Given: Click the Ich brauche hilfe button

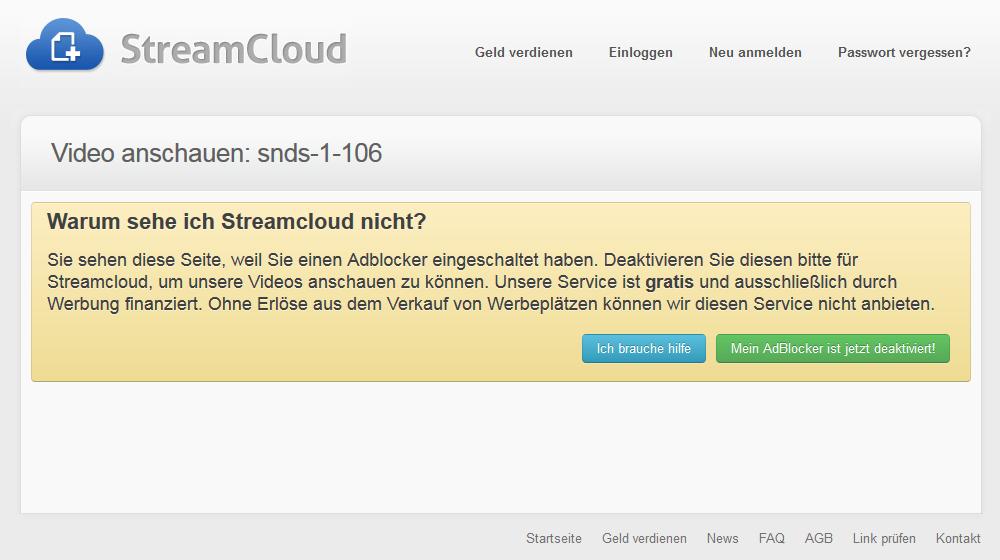Looking at the screenshot, I should pos(643,348).
